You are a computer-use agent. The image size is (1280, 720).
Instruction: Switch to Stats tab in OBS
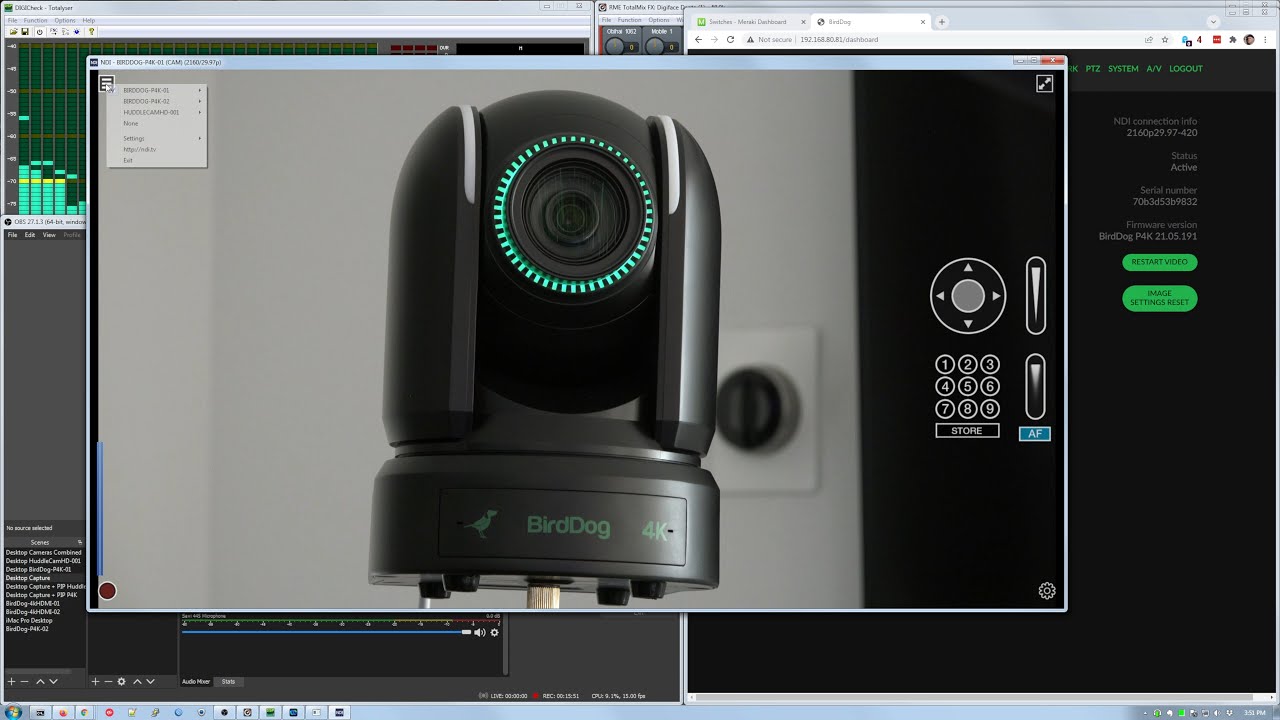click(x=228, y=681)
